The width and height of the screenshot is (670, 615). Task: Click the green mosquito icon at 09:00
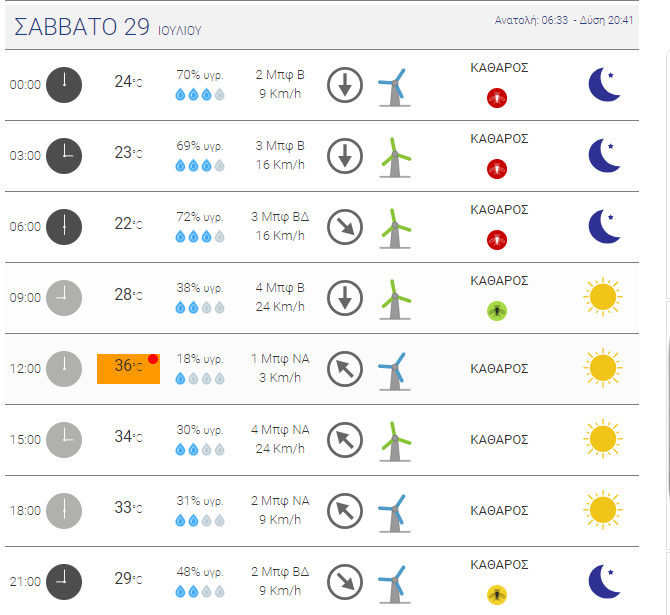point(497,311)
